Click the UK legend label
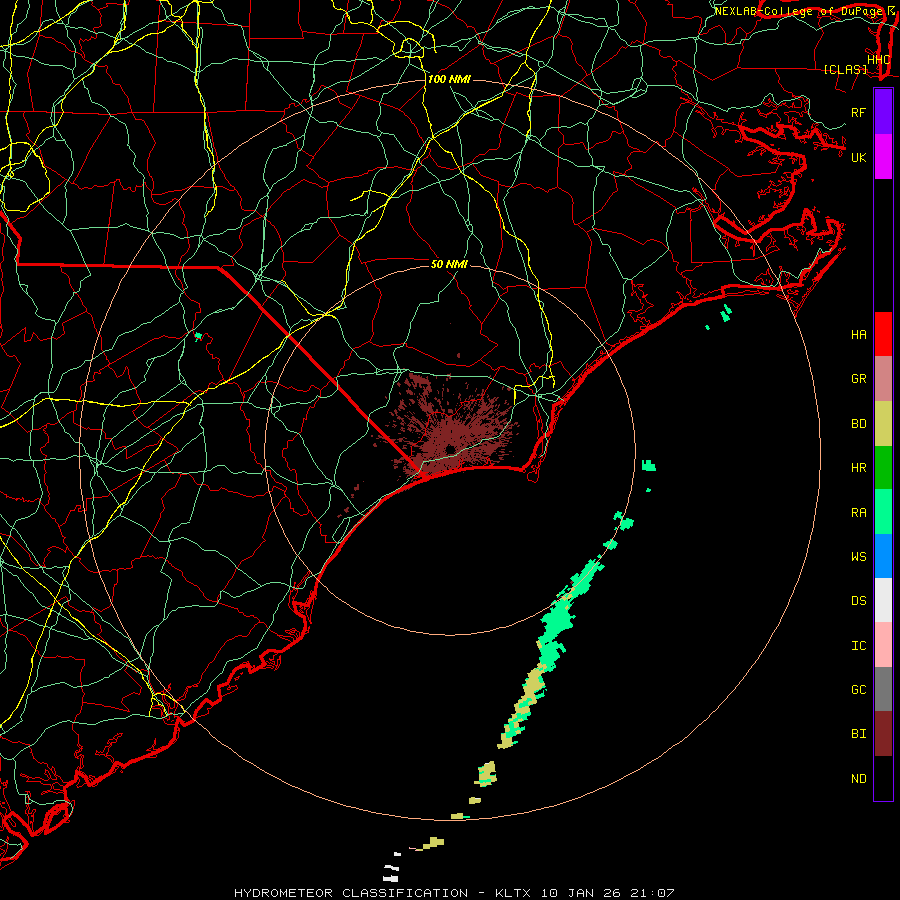The height and width of the screenshot is (900, 900). click(x=858, y=158)
